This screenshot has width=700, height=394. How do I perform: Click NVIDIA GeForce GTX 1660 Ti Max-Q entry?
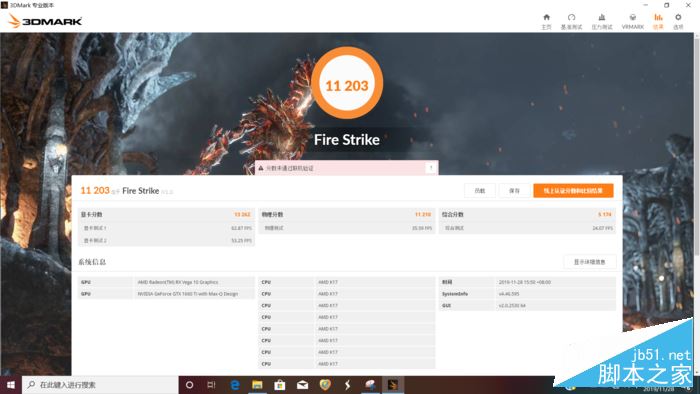[x=188, y=294]
